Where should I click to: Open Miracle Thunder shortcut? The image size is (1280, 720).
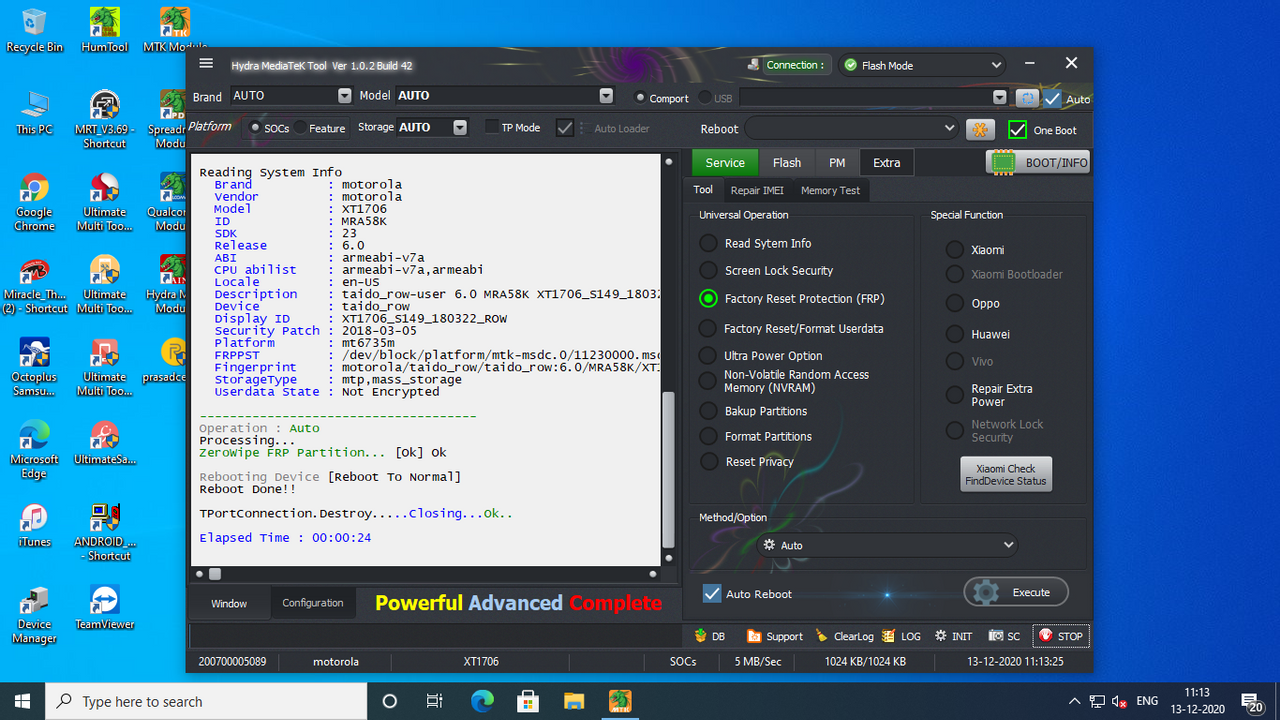pyautogui.click(x=34, y=285)
